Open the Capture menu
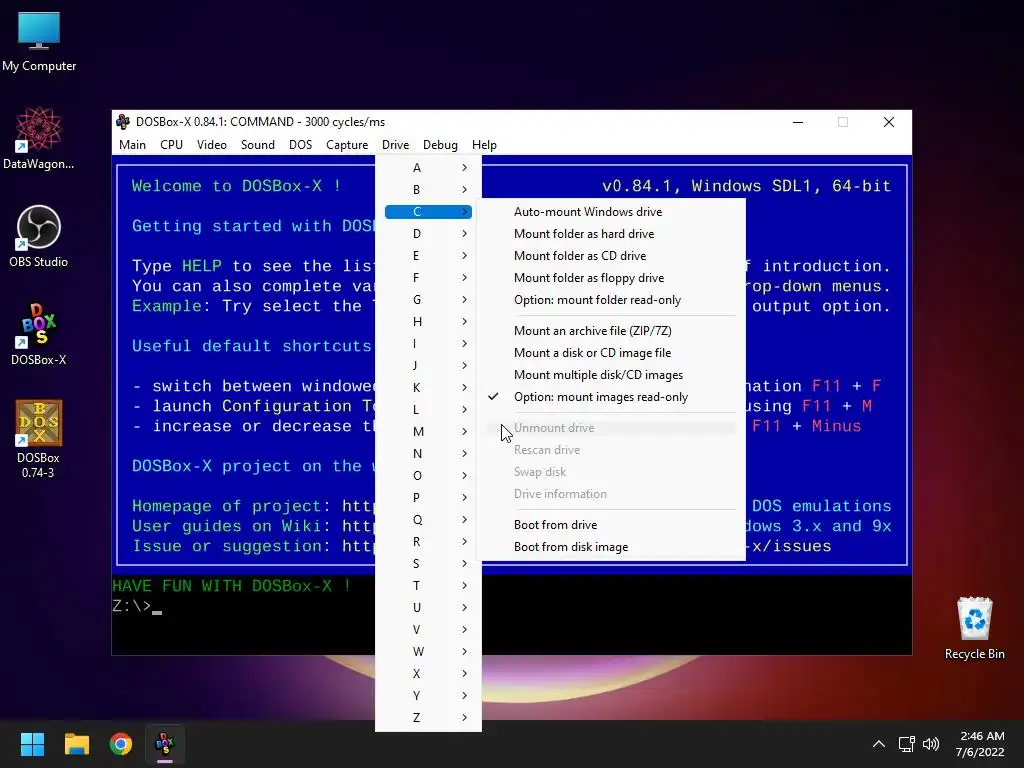 click(347, 145)
